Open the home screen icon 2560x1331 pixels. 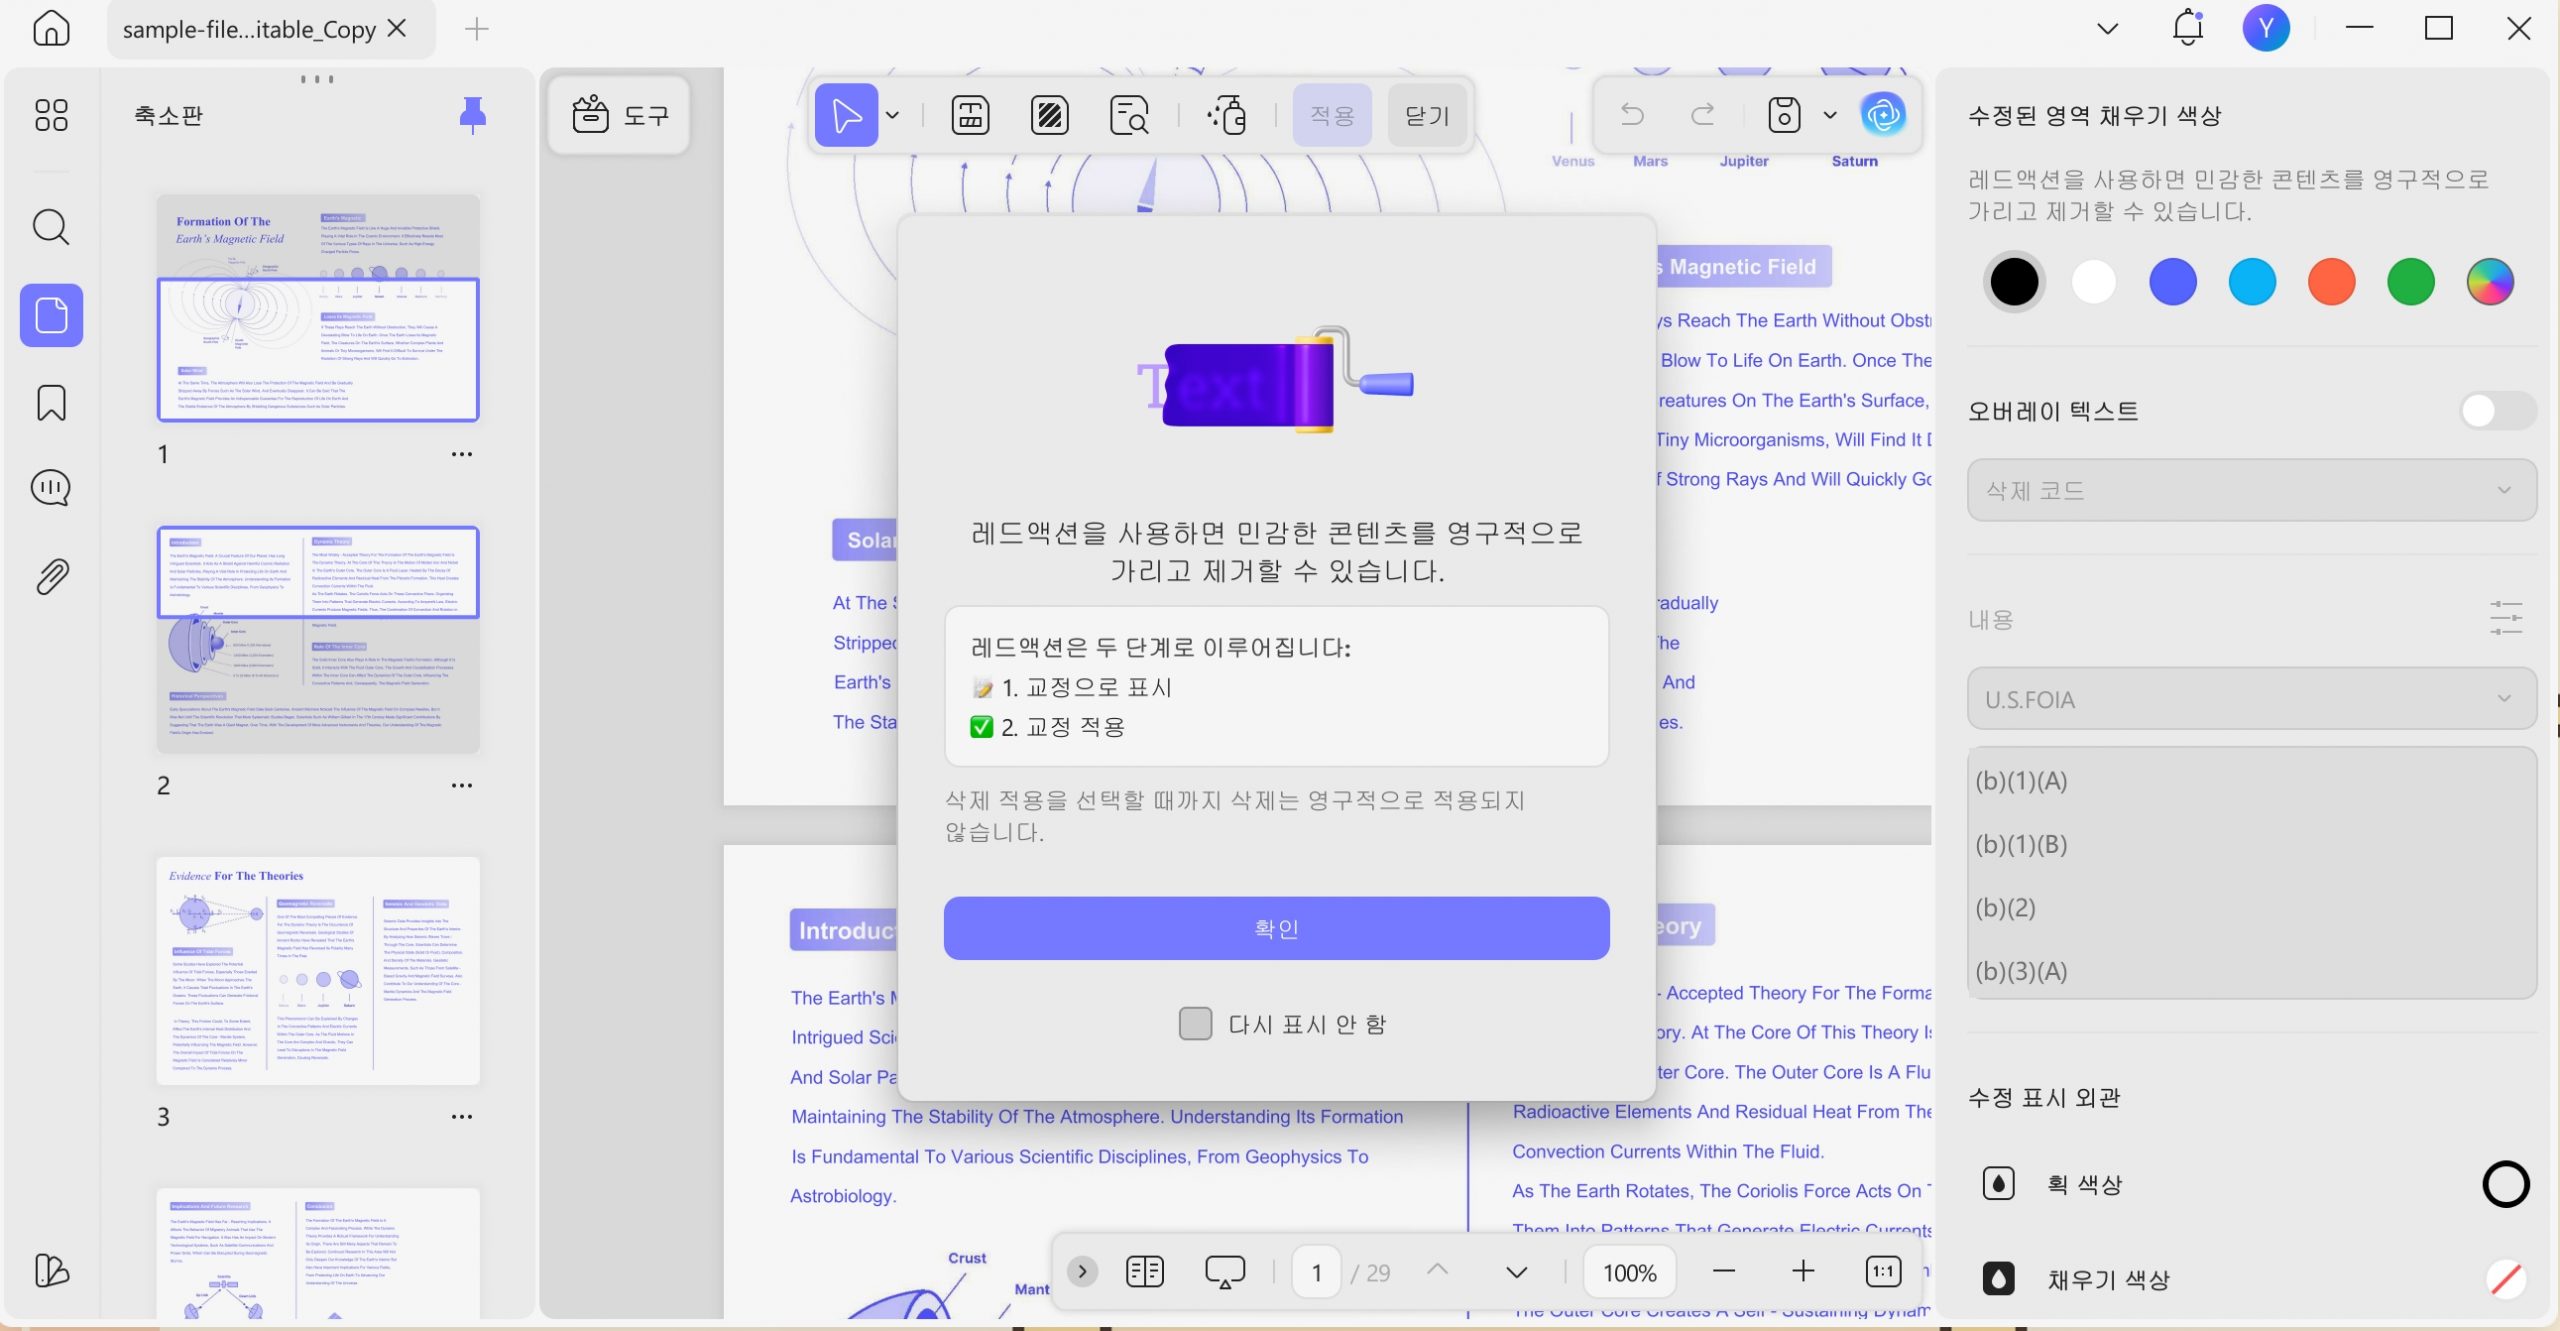[51, 28]
